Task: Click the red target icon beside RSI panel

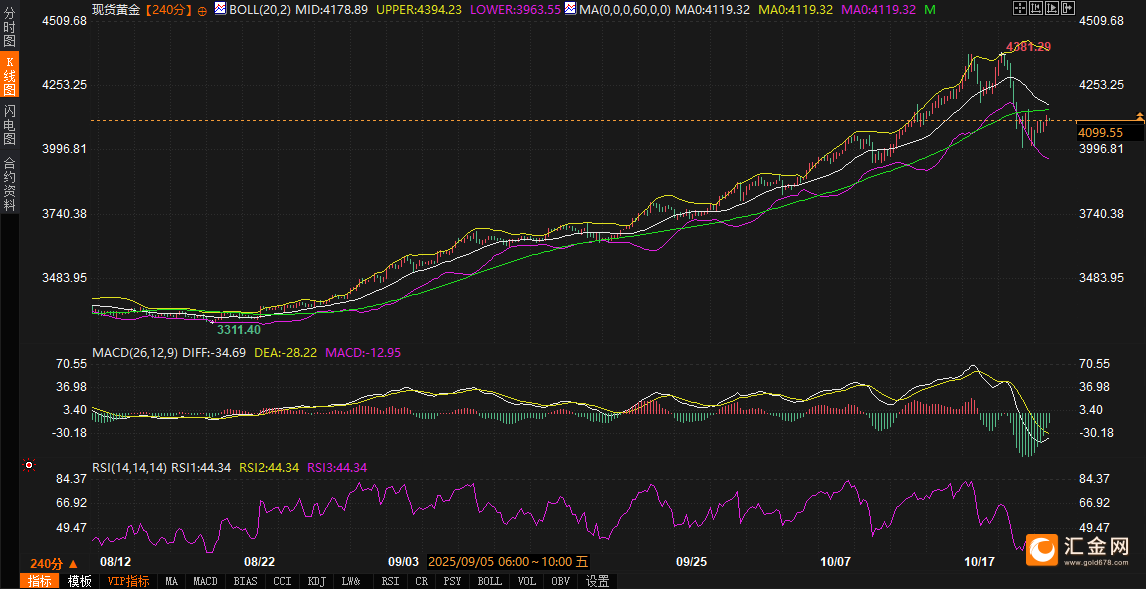Action: coord(29,465)
